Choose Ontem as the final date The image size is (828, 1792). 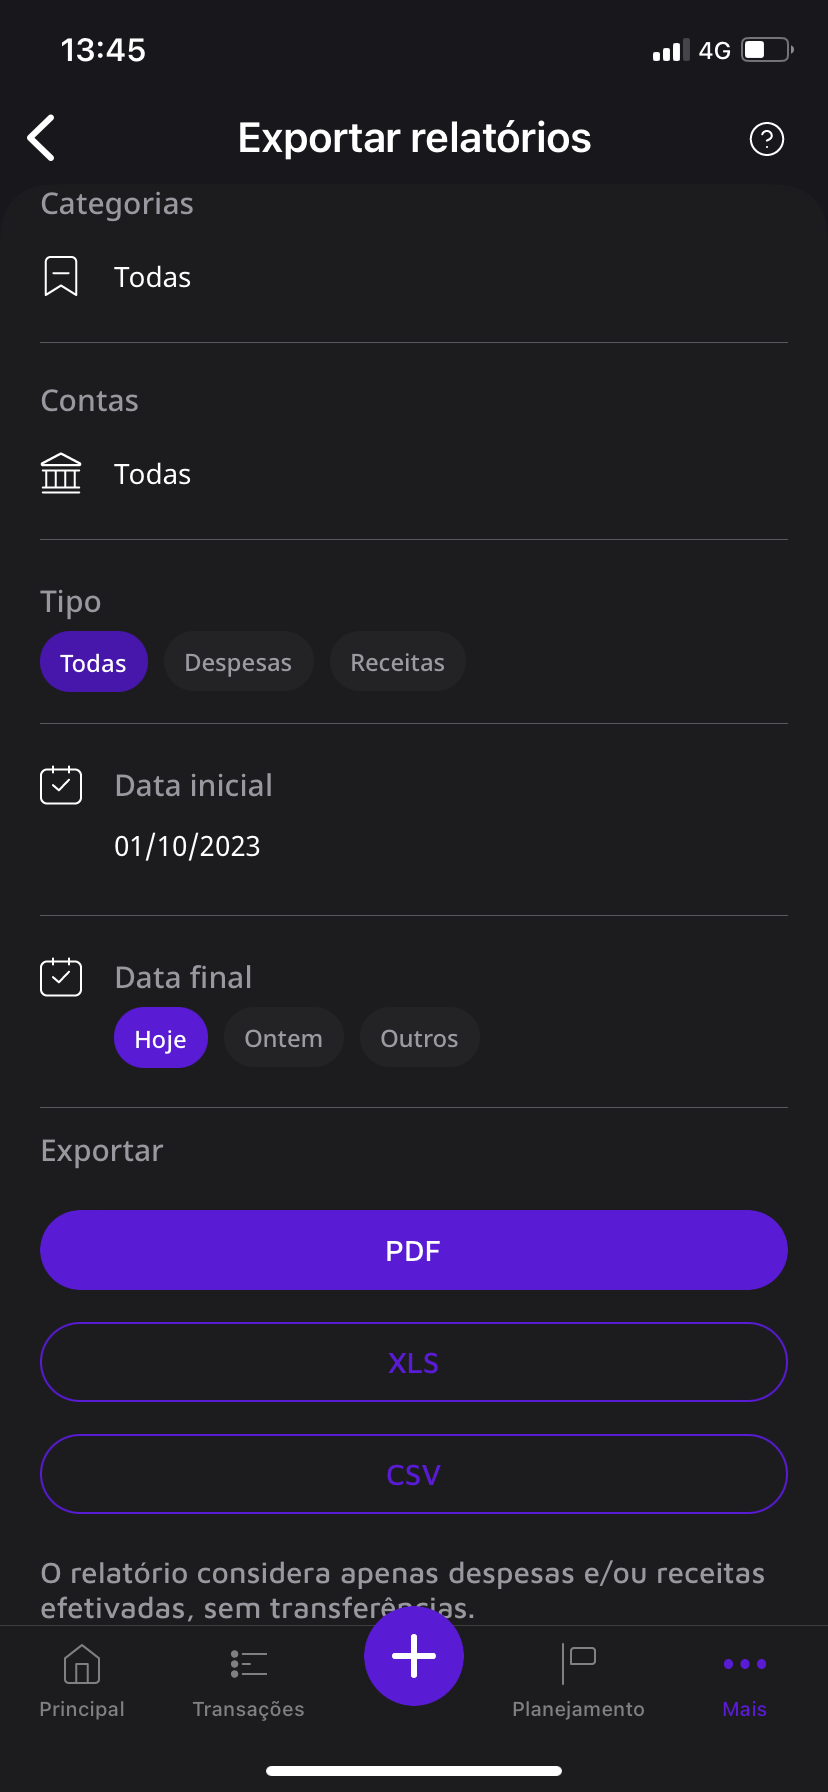click(284, 1037)
